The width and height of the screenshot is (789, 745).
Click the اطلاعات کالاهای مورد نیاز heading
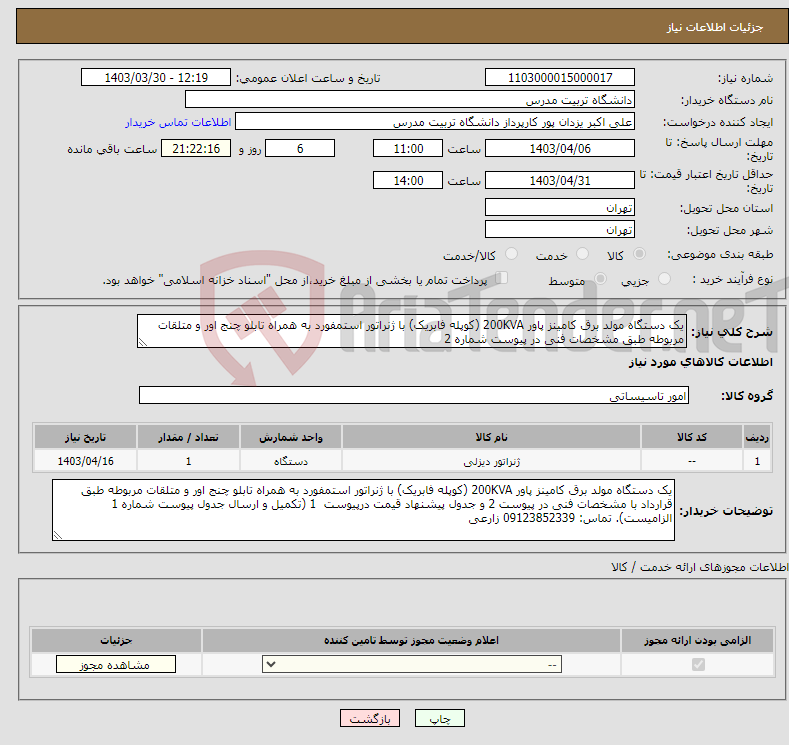(700, 362)
